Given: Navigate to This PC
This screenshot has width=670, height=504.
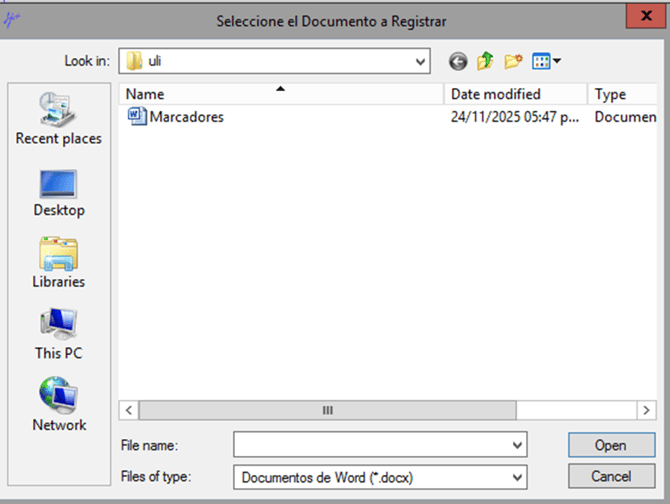Looking at the screenshot, I should tap(59, 335).
